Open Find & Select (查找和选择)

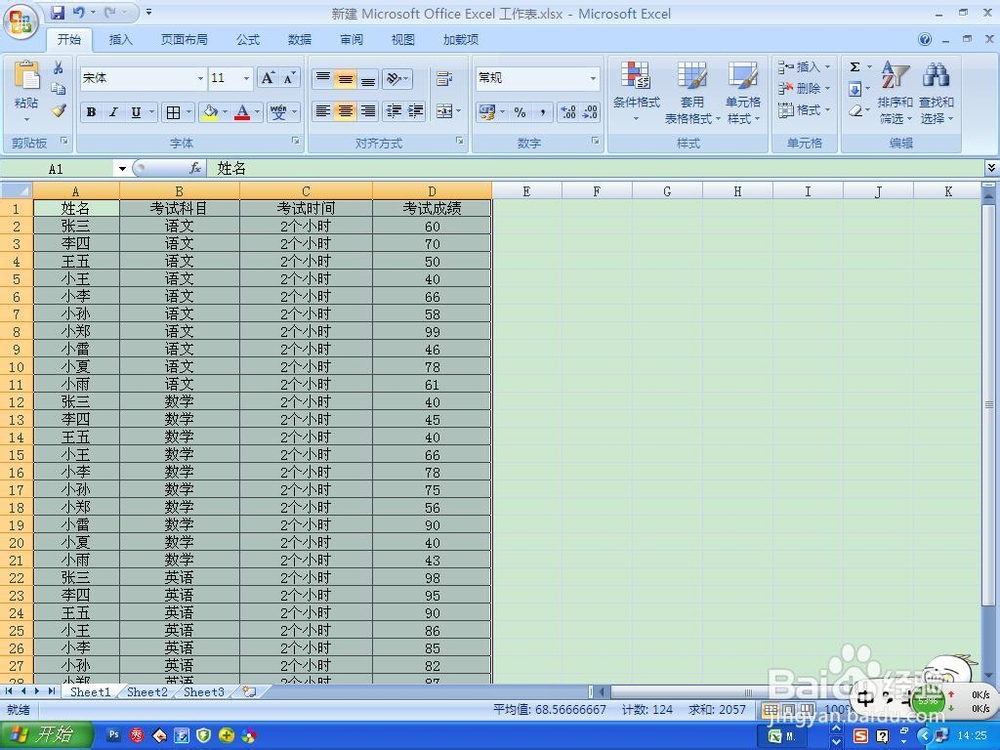936,91
